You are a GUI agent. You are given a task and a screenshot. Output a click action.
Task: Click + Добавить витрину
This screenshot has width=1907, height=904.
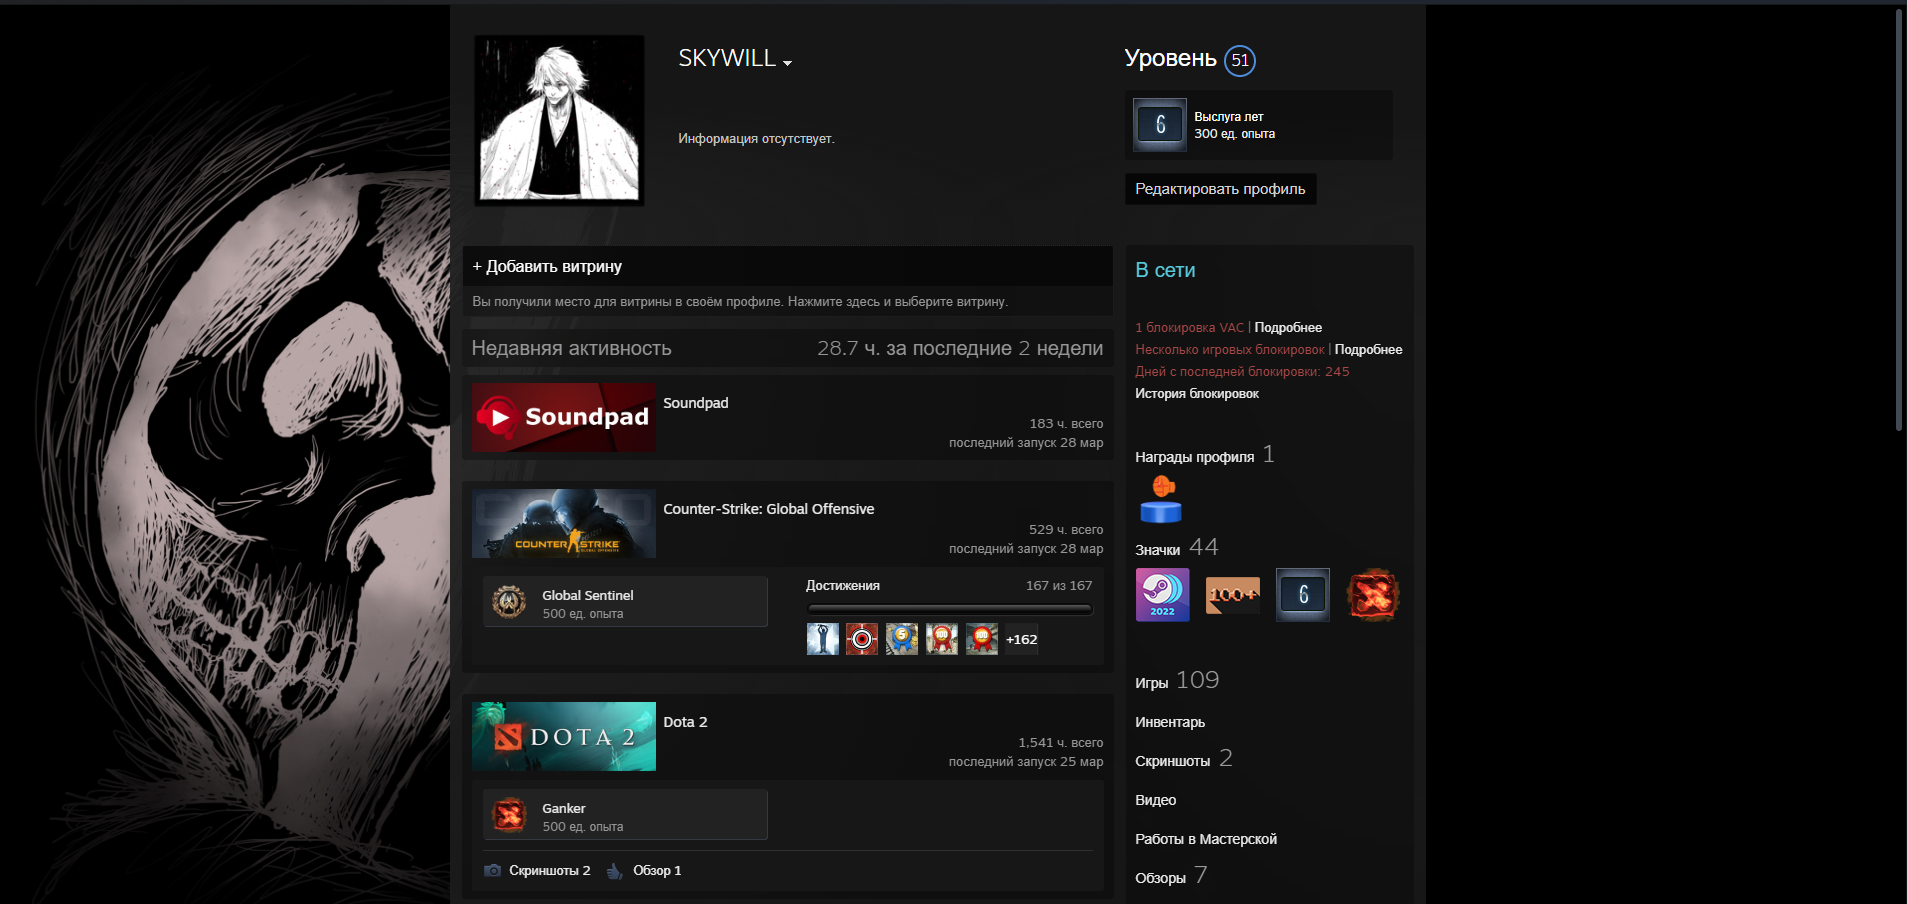click(547, 266)
